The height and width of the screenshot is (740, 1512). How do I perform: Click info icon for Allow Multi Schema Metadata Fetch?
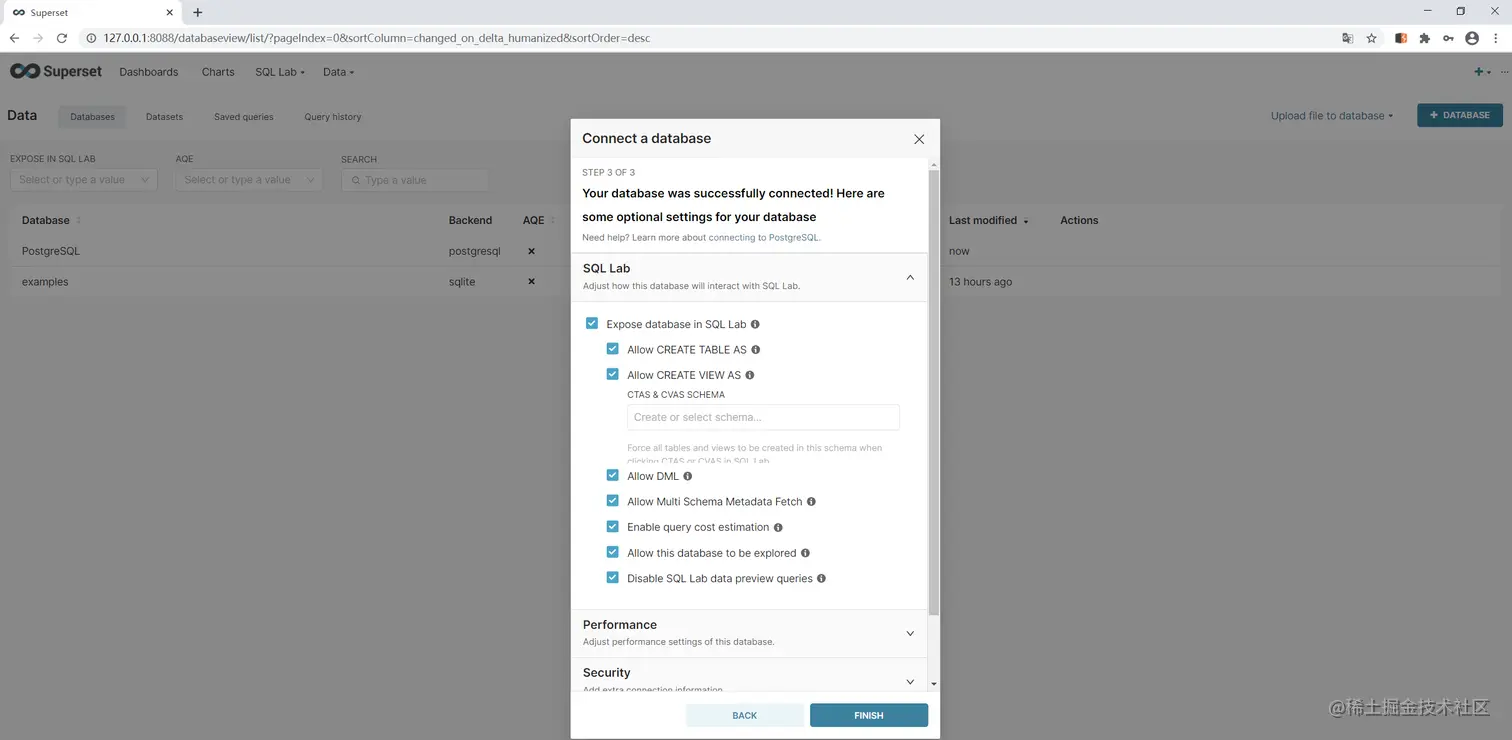point(811,502)
